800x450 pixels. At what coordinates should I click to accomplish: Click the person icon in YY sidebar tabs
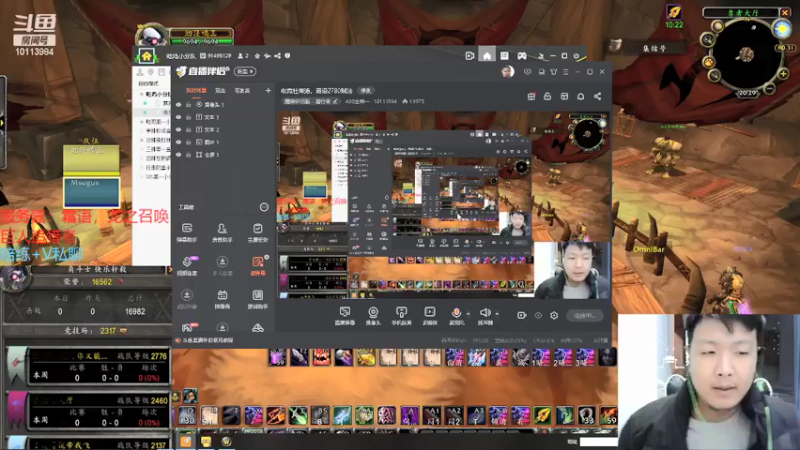click(140, 72)
